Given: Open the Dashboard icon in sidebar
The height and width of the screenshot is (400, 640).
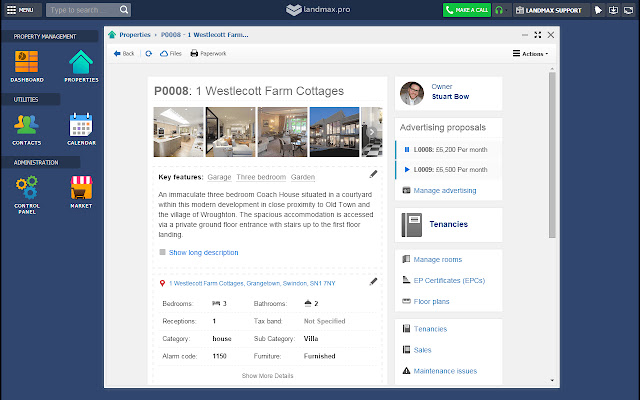Looking at the screenshot, I should (27, 66).
